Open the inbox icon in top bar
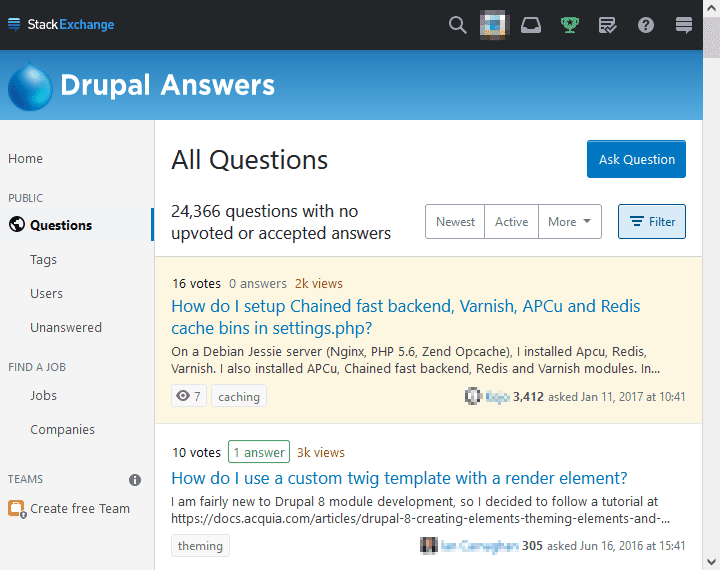This screenshot has height=570, width=720. 531,25
